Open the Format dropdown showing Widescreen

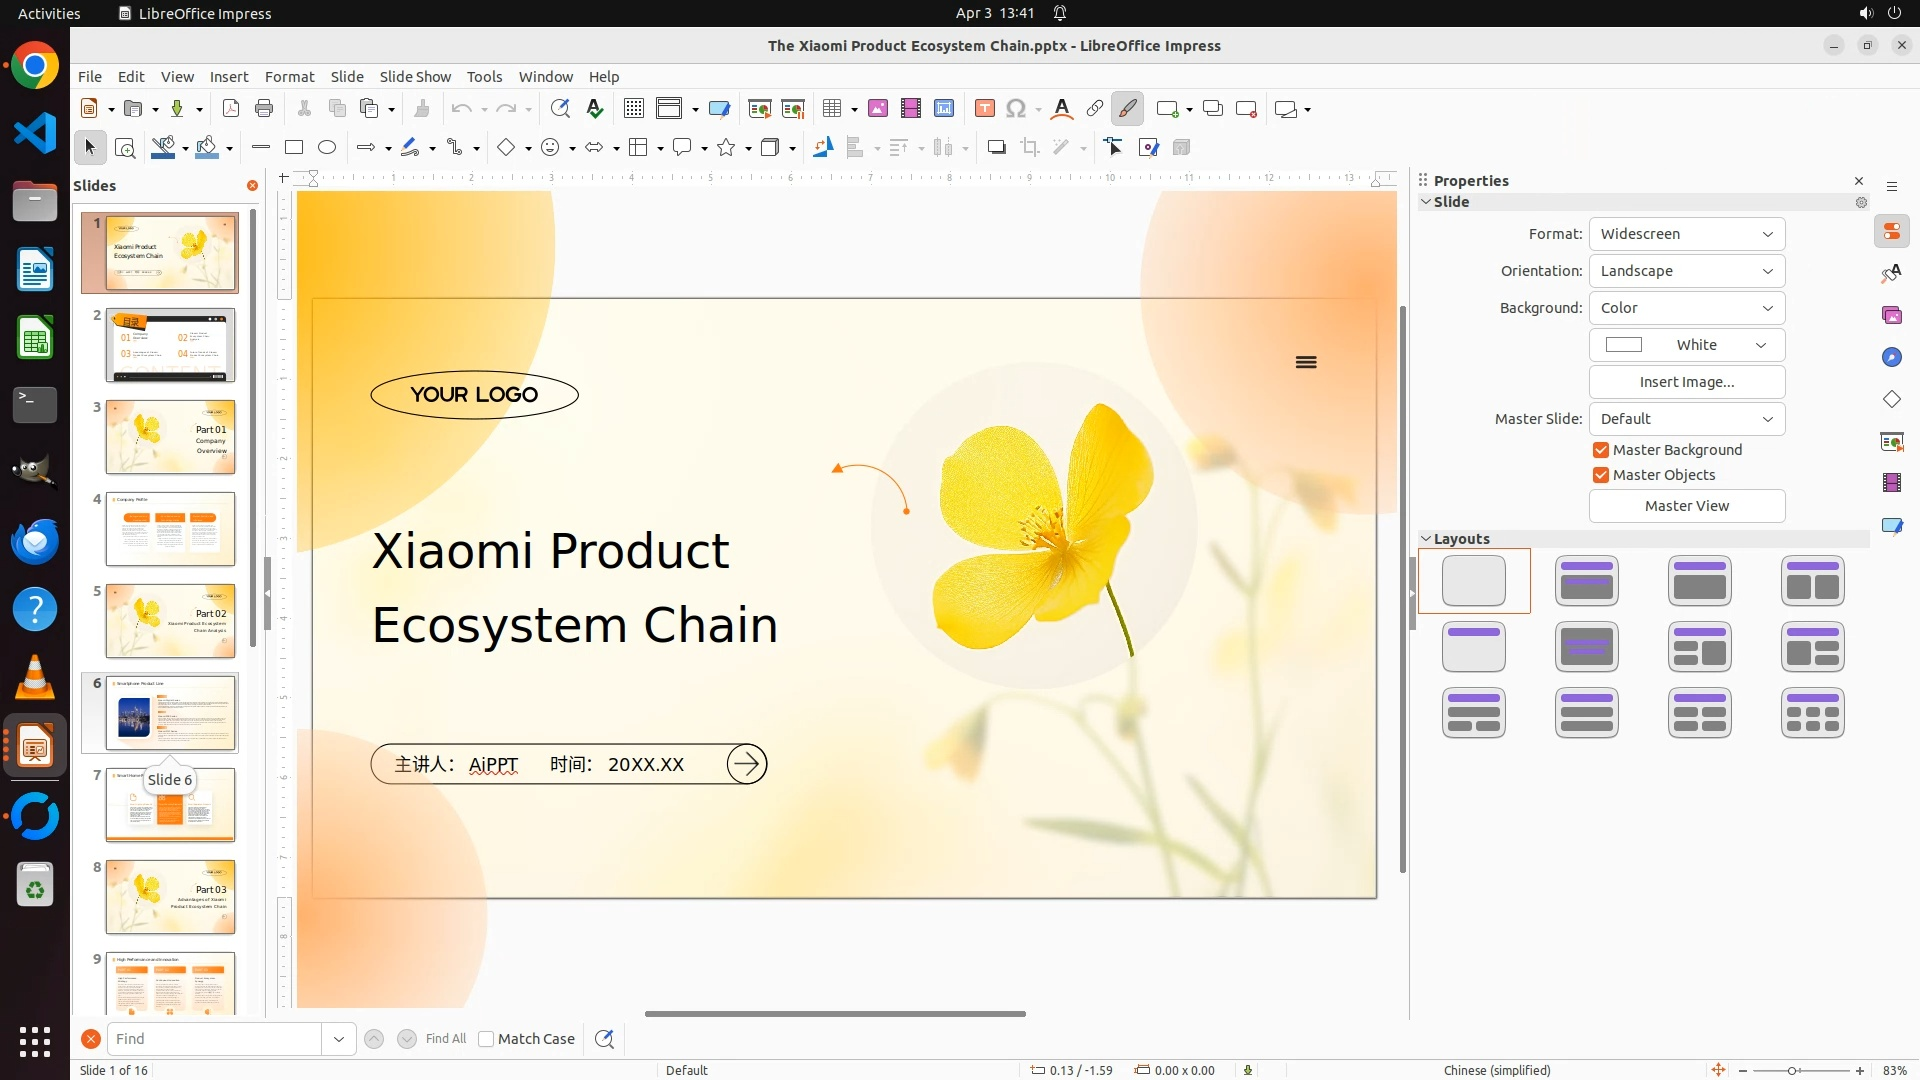click(x=1686, y=234)
